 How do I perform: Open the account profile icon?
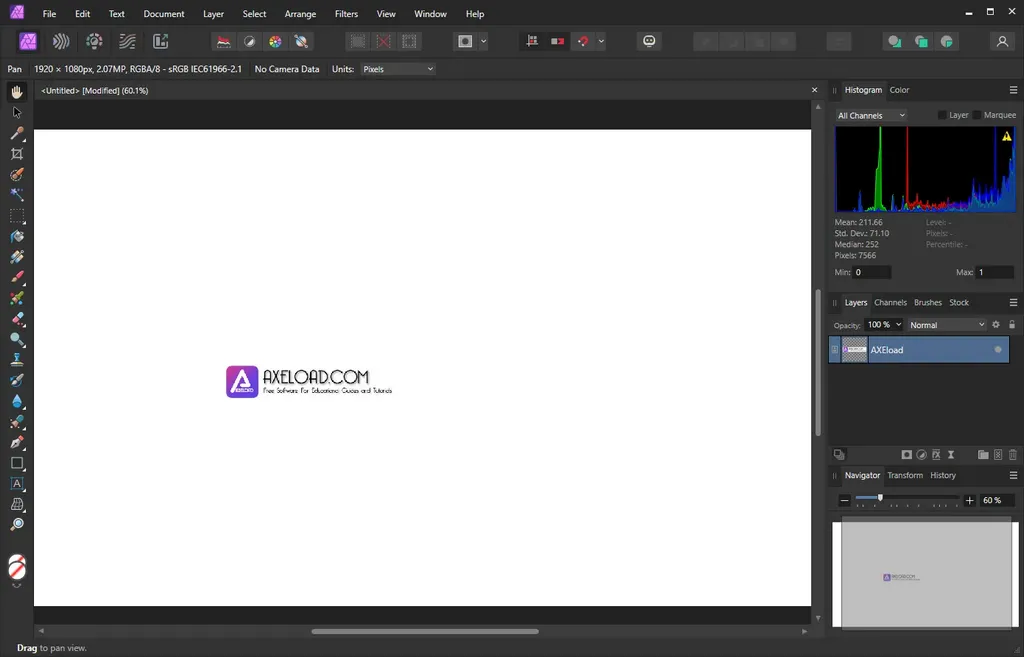(x=1002, y=41)
